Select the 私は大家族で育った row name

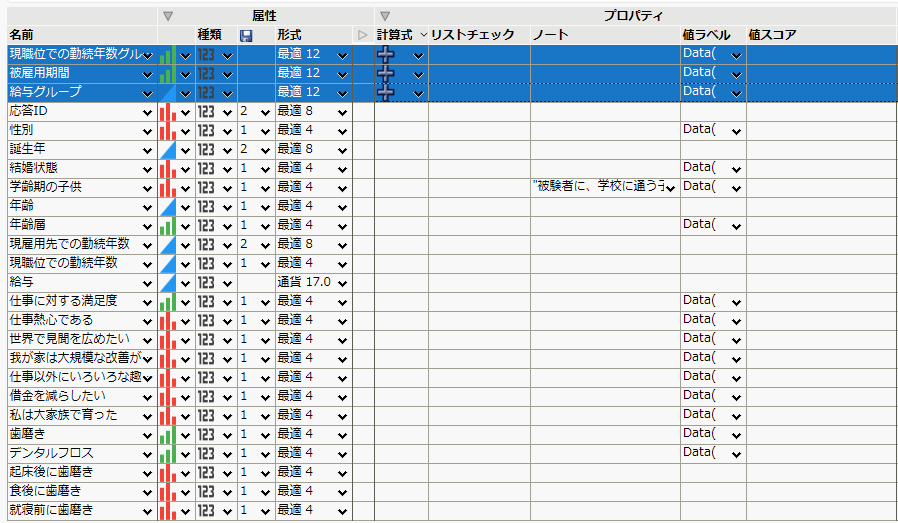pos(64,415)
